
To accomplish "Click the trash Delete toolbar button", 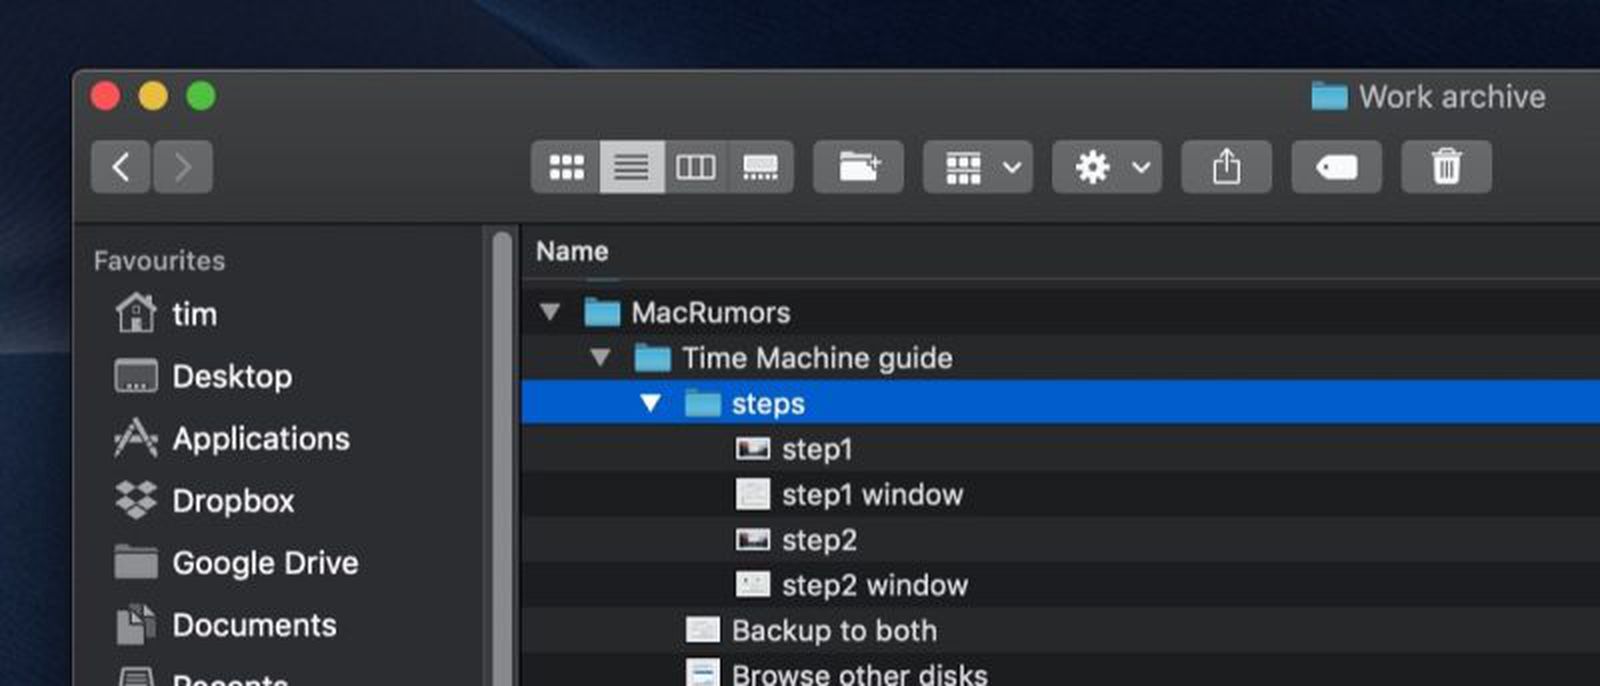I will pos(1446,167).
